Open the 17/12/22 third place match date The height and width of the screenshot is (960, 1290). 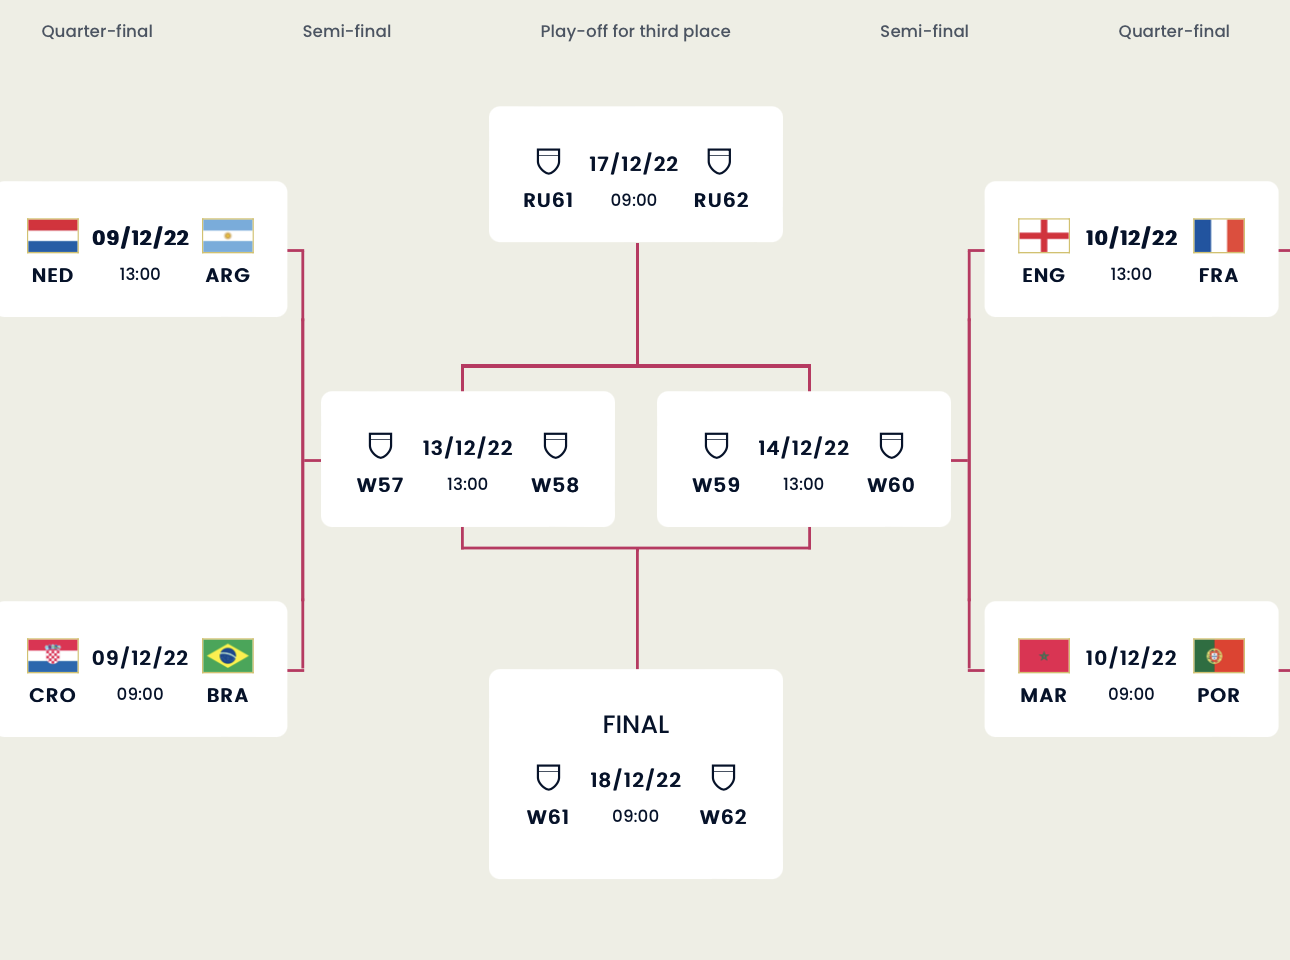(633, 164)
